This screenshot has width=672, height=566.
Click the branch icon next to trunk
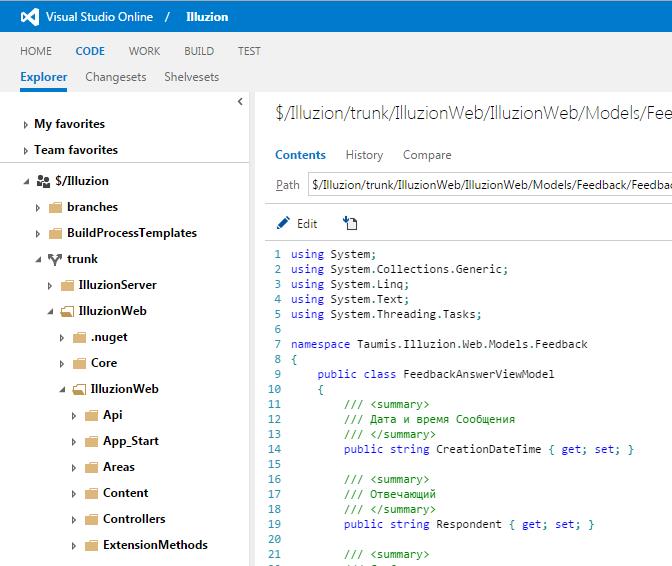coord(55,259)
